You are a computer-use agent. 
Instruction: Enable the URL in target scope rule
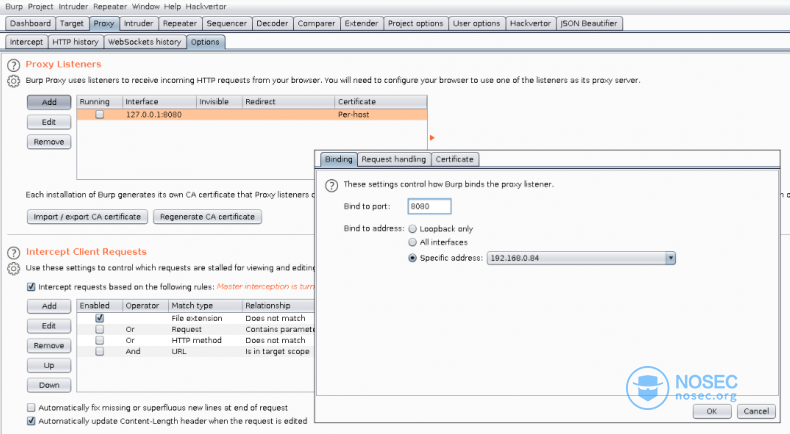100,351
